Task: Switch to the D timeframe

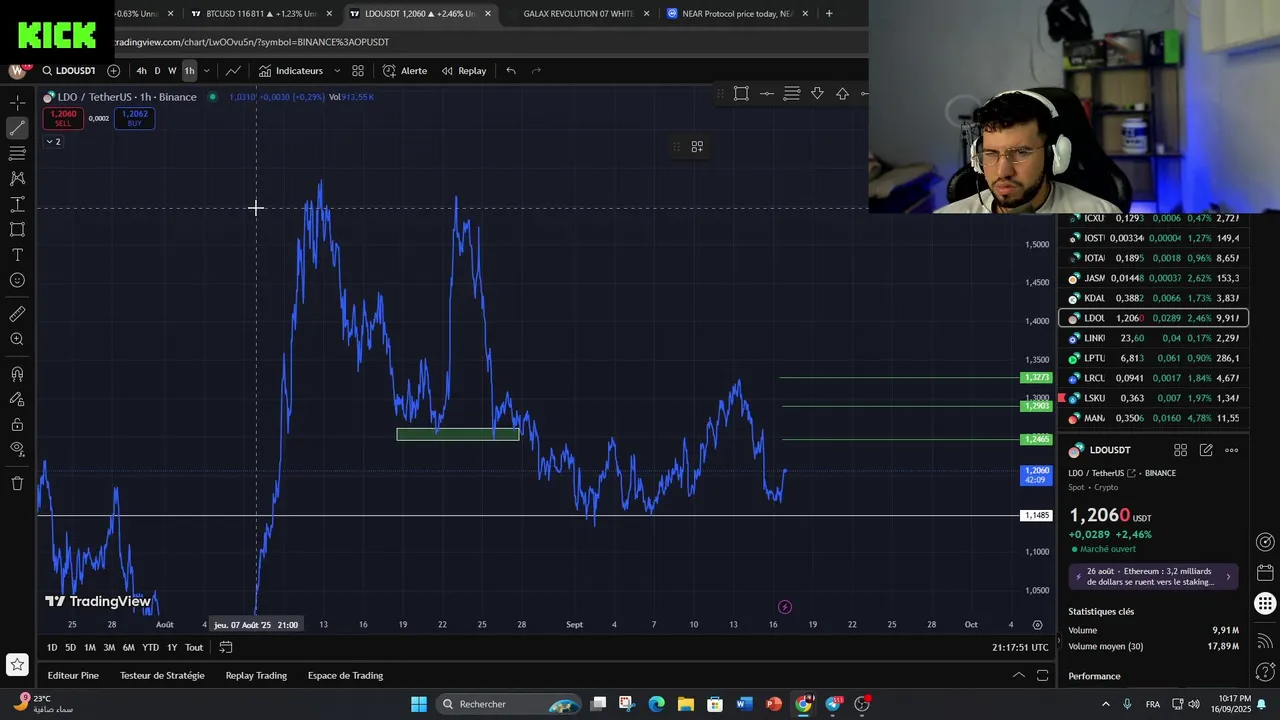Action: [157, 71]
